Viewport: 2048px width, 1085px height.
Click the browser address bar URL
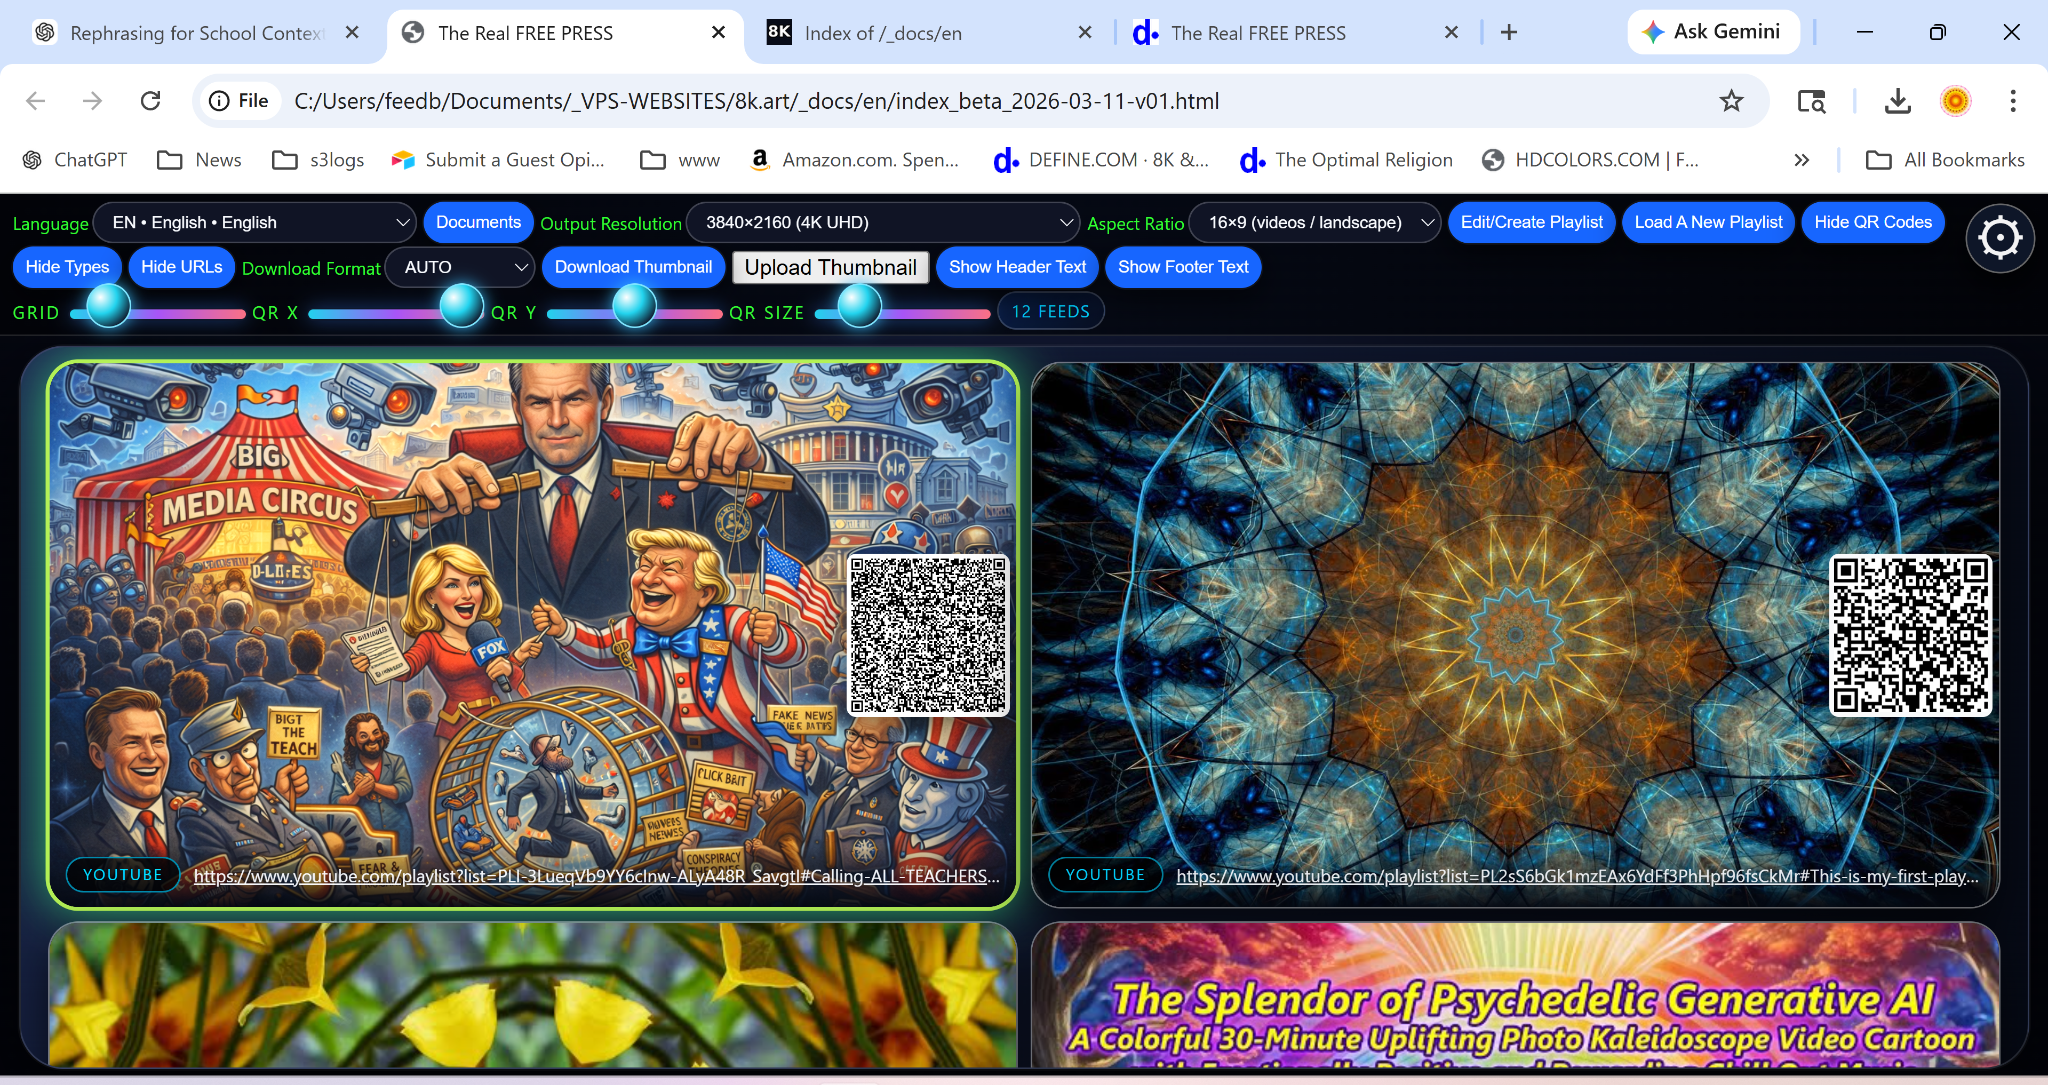coord(756,101)
